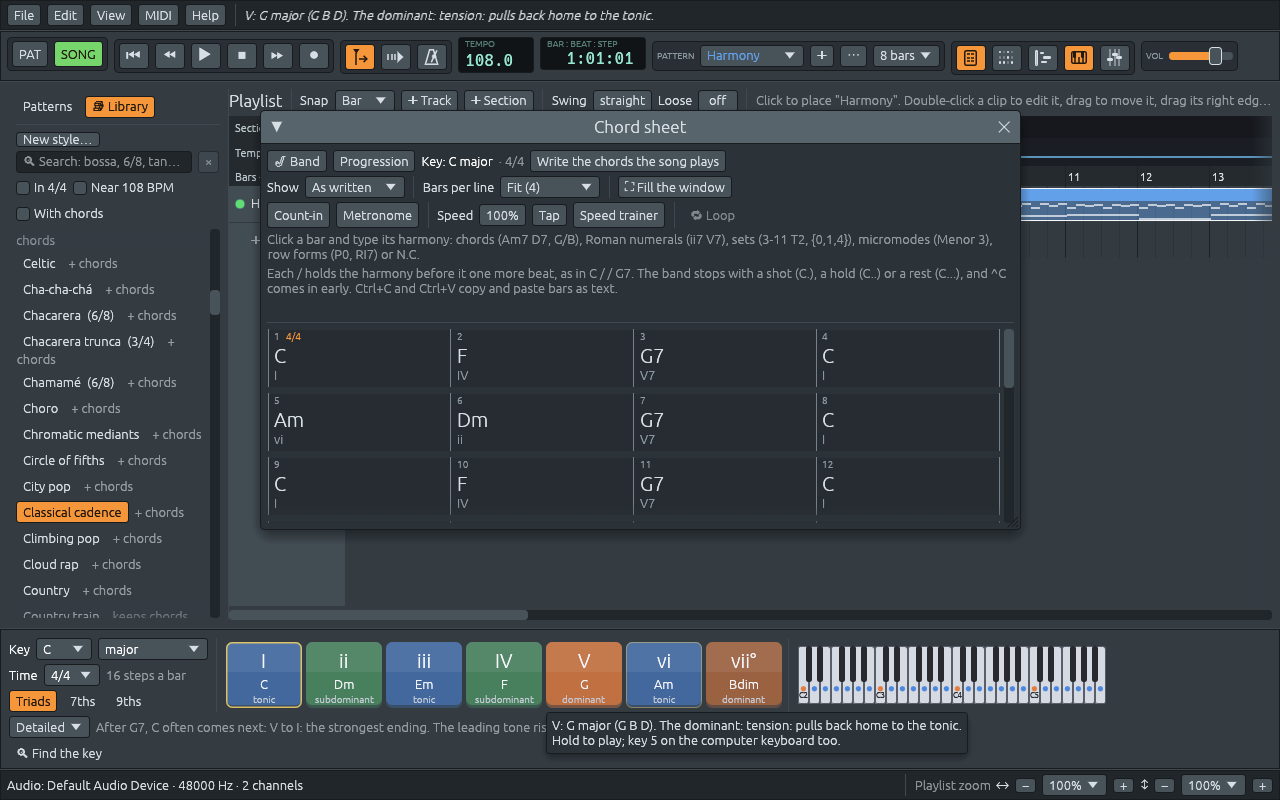
Task: Toggle the metronome icon in the transport bar
Action: (x=432, y=57)
